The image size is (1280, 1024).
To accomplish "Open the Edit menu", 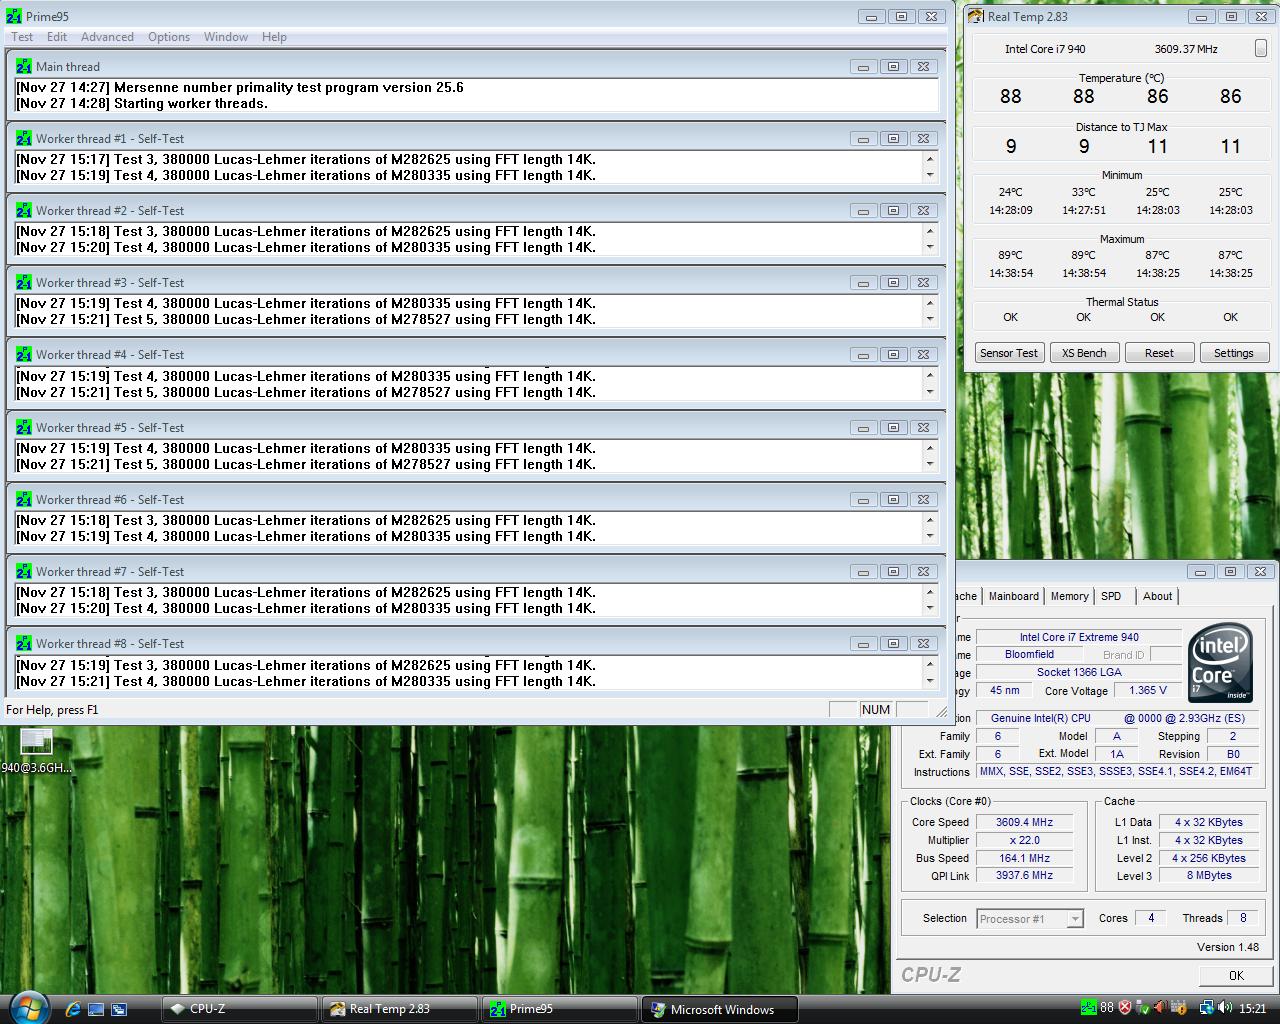I will 57,37.
